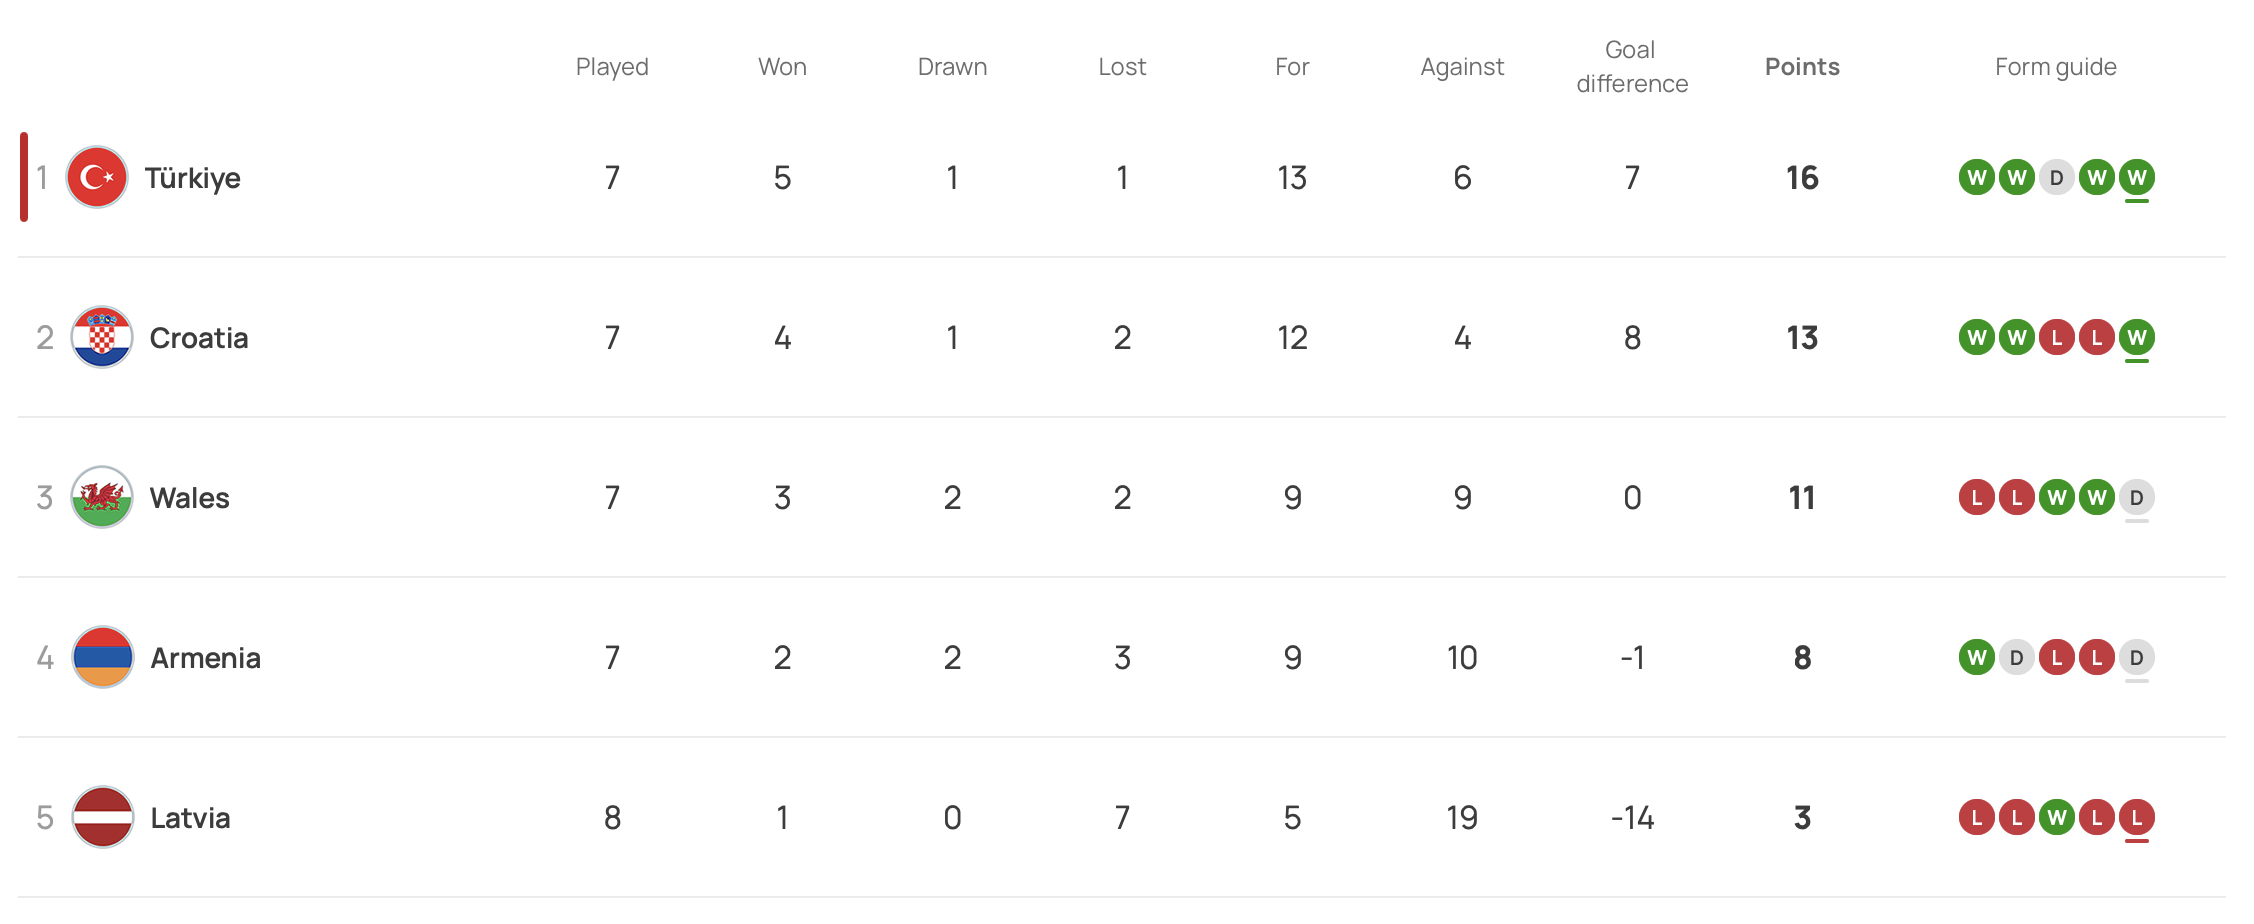Click the Goal difference column header
The width and height of the screenshot is (2254, 924).
(1632, 67)
